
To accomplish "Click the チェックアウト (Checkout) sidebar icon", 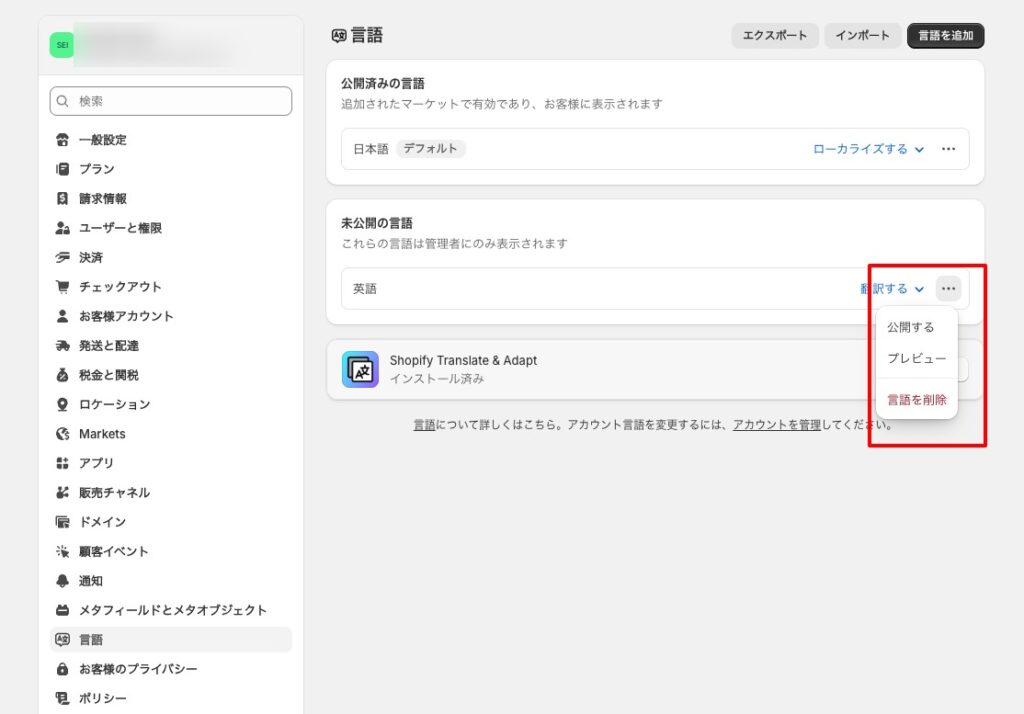I will 64,286.
